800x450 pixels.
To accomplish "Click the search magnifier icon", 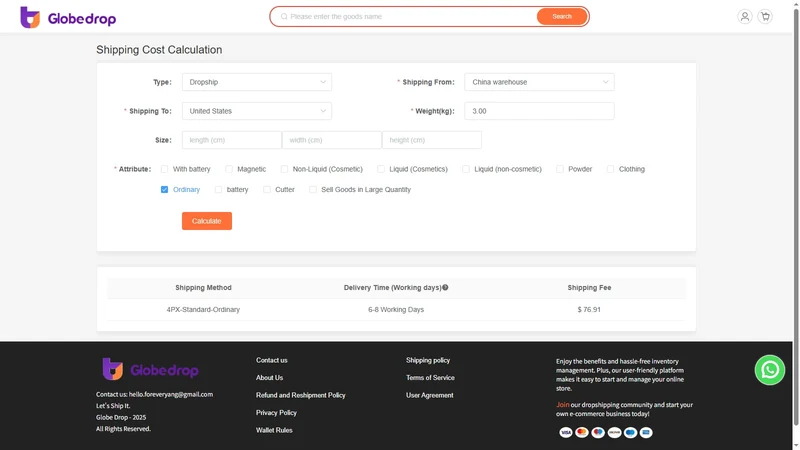I will pos(284,16).
